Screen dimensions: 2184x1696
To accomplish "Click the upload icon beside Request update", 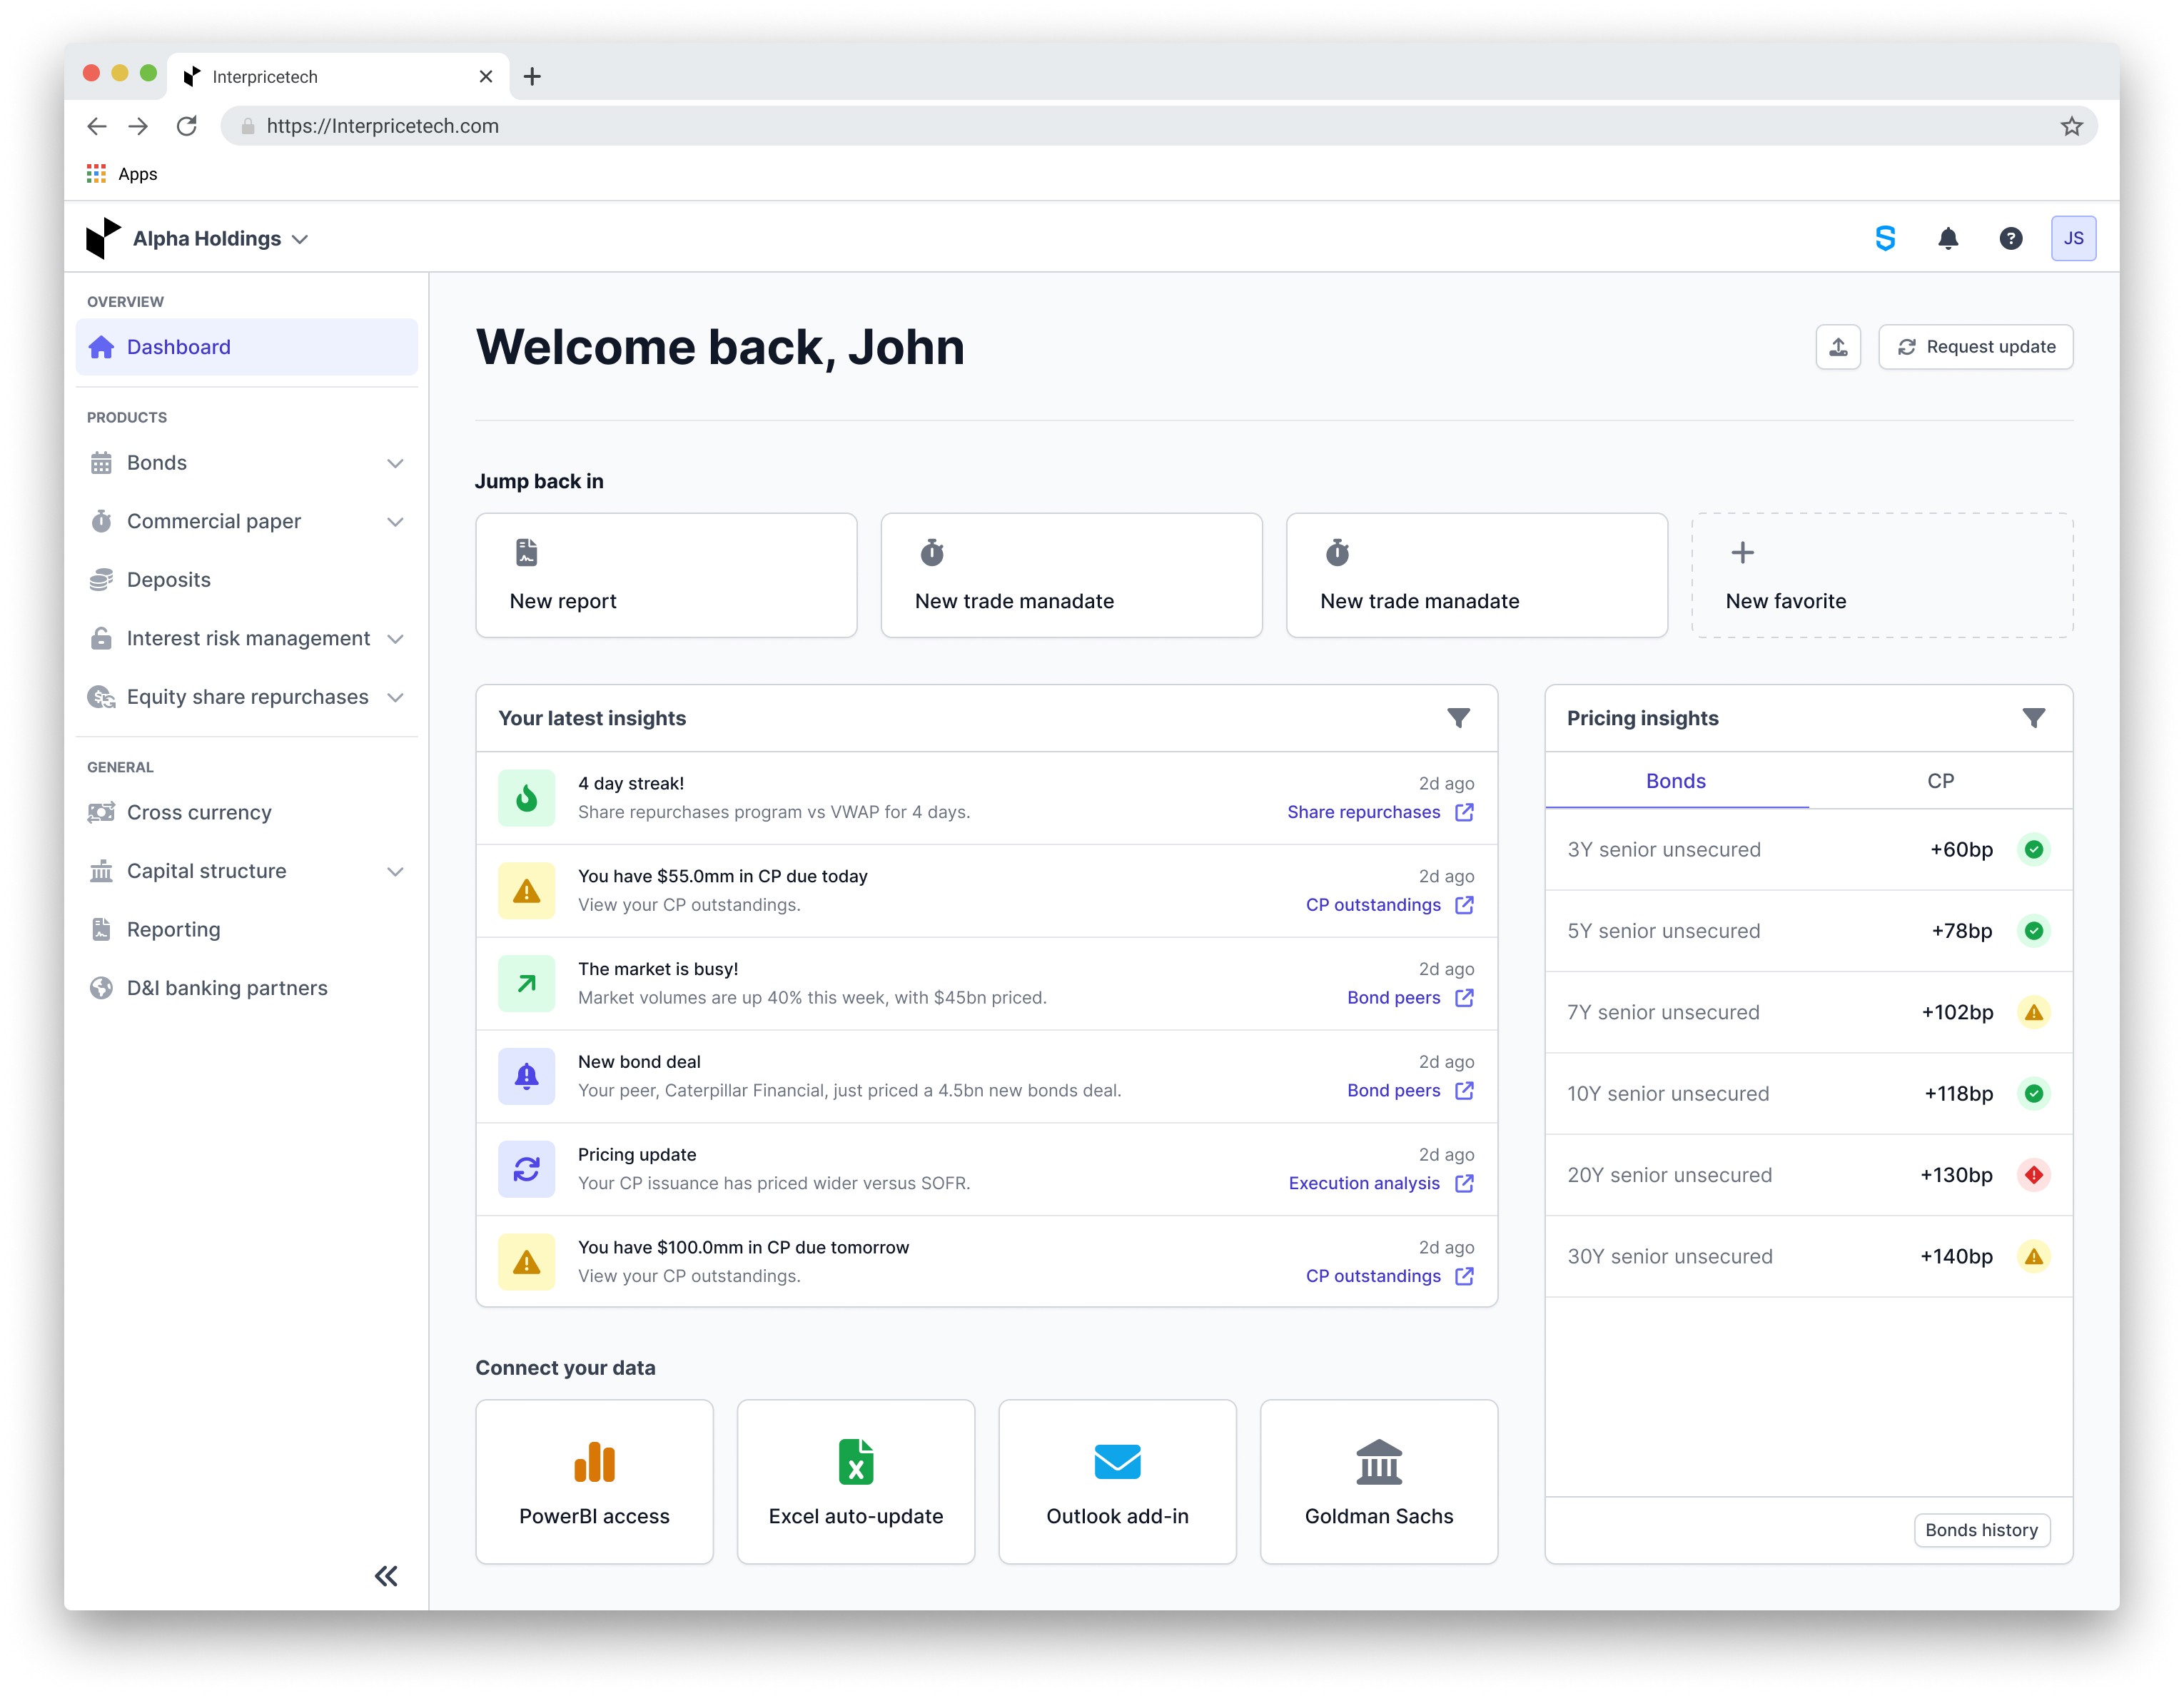I will (1837, 347).
